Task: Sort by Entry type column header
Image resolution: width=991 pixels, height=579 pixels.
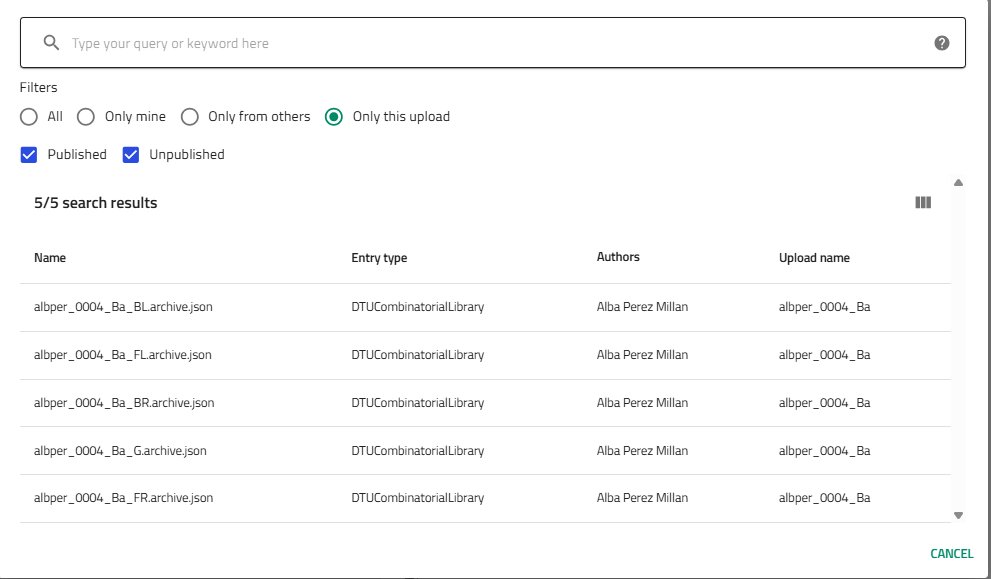Action: click(379, 258)
